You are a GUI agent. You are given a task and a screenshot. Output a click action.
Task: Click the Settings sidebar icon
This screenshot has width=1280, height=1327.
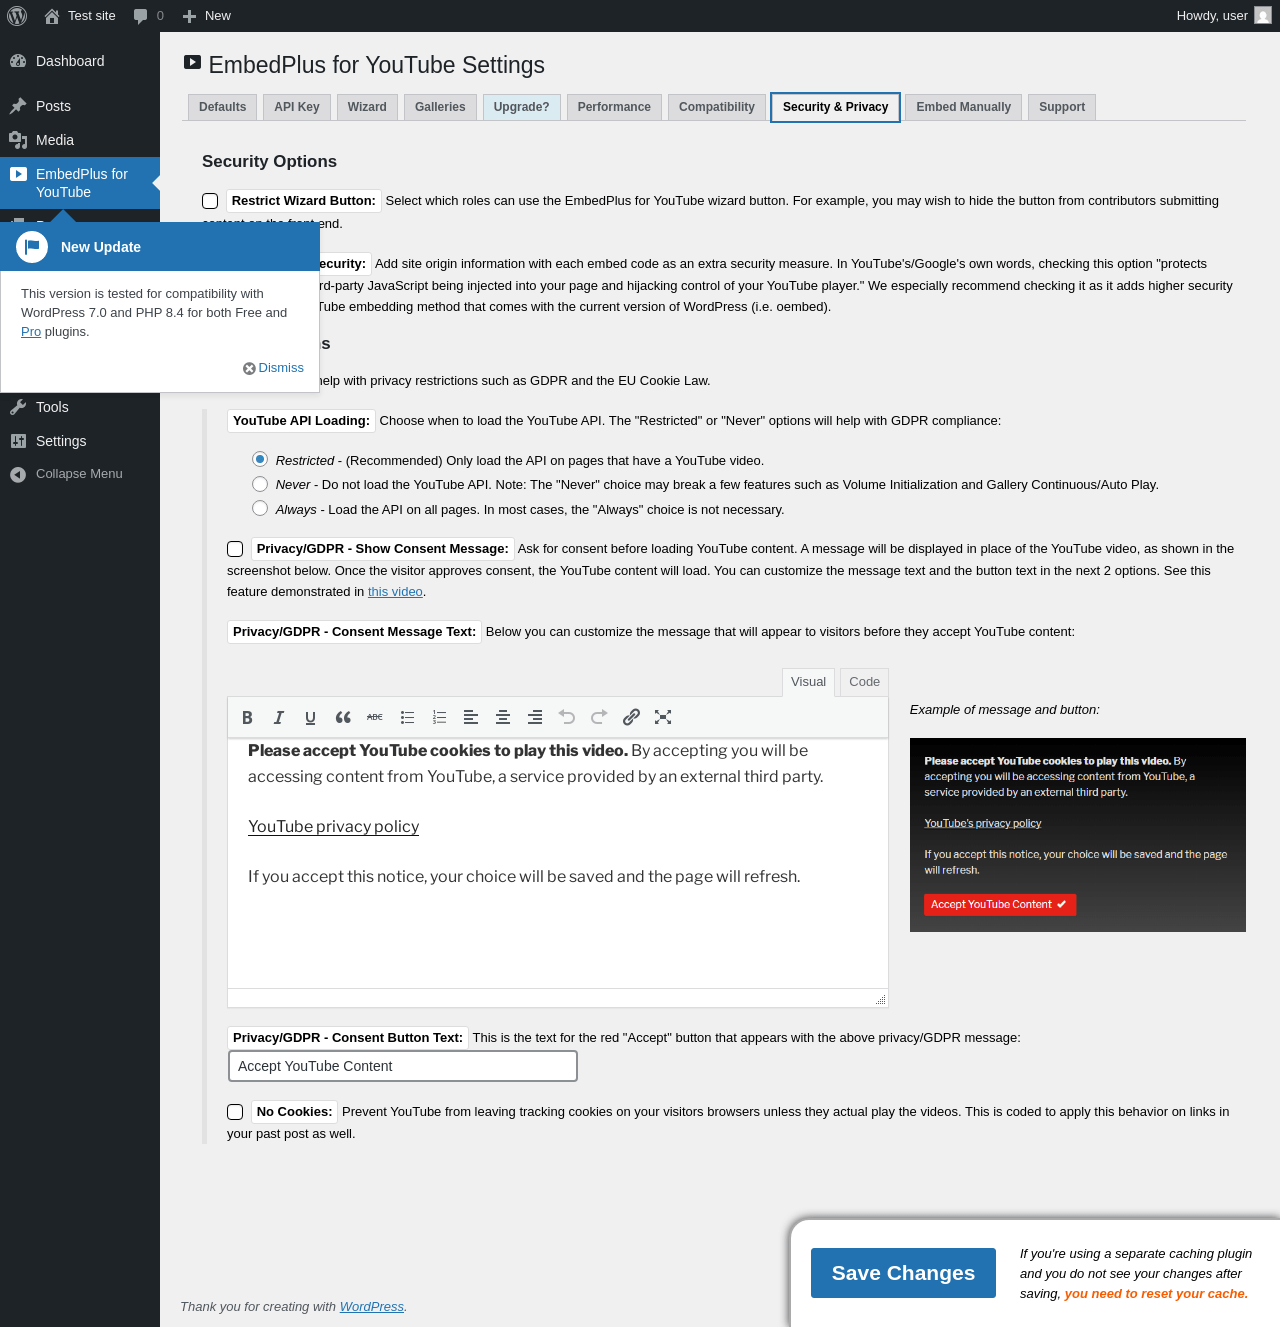18,441
